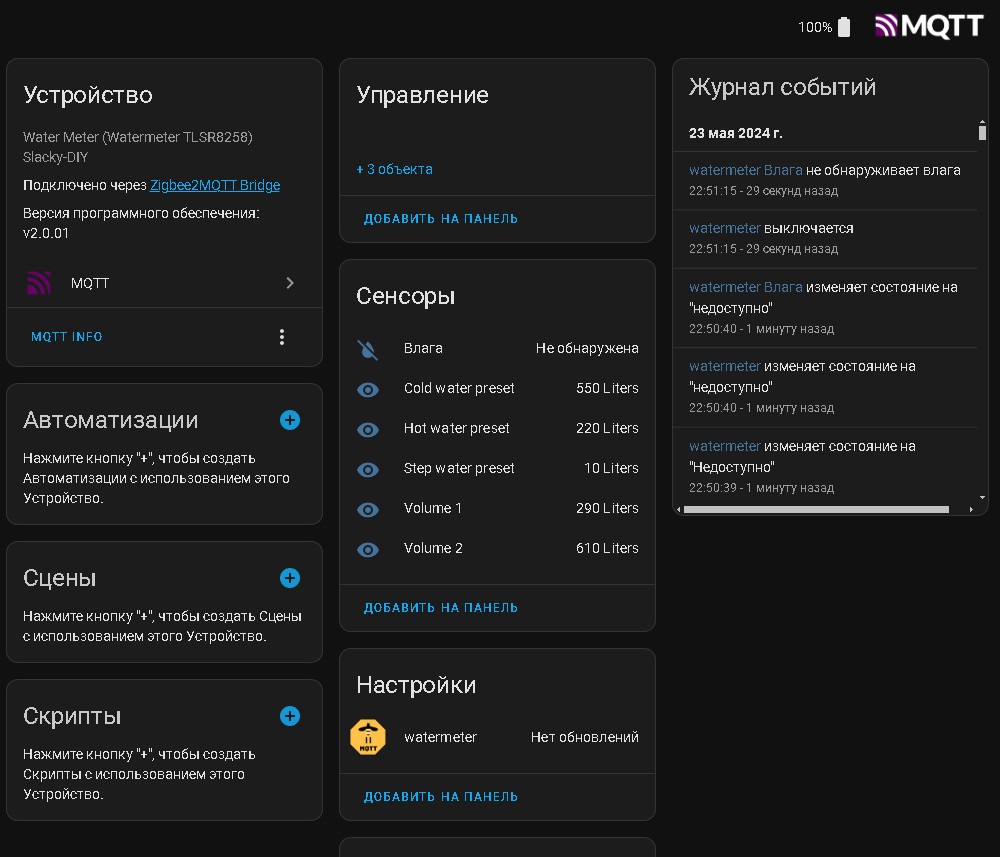Expand the +3 объекта hidden entities
Screen dimensions: 1000x857
(395, 169)
